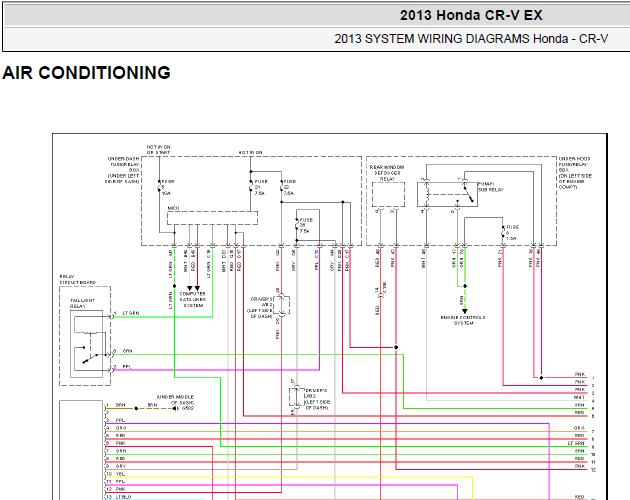630x500 pixels.
Task: Click the '13 LT BLU' connector pin label
Action: click(119, 497)
